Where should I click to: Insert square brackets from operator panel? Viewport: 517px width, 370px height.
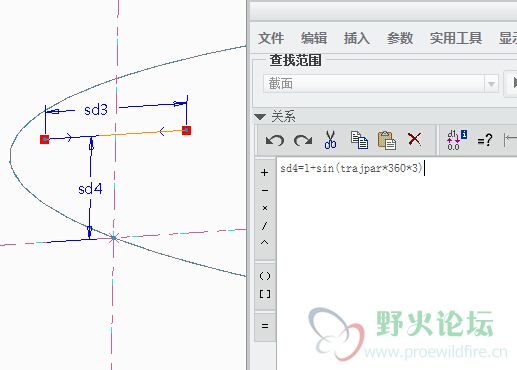click(x=265, y=294)
